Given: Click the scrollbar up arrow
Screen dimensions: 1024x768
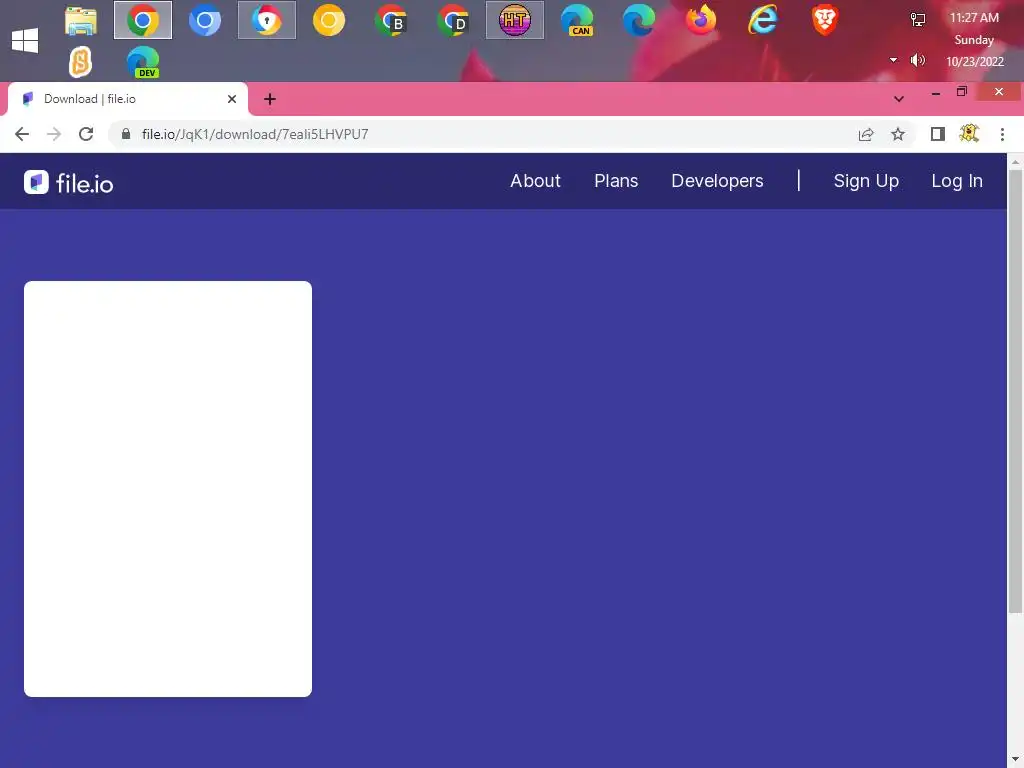Looking at the screenshot, I should click(1016, 161).
